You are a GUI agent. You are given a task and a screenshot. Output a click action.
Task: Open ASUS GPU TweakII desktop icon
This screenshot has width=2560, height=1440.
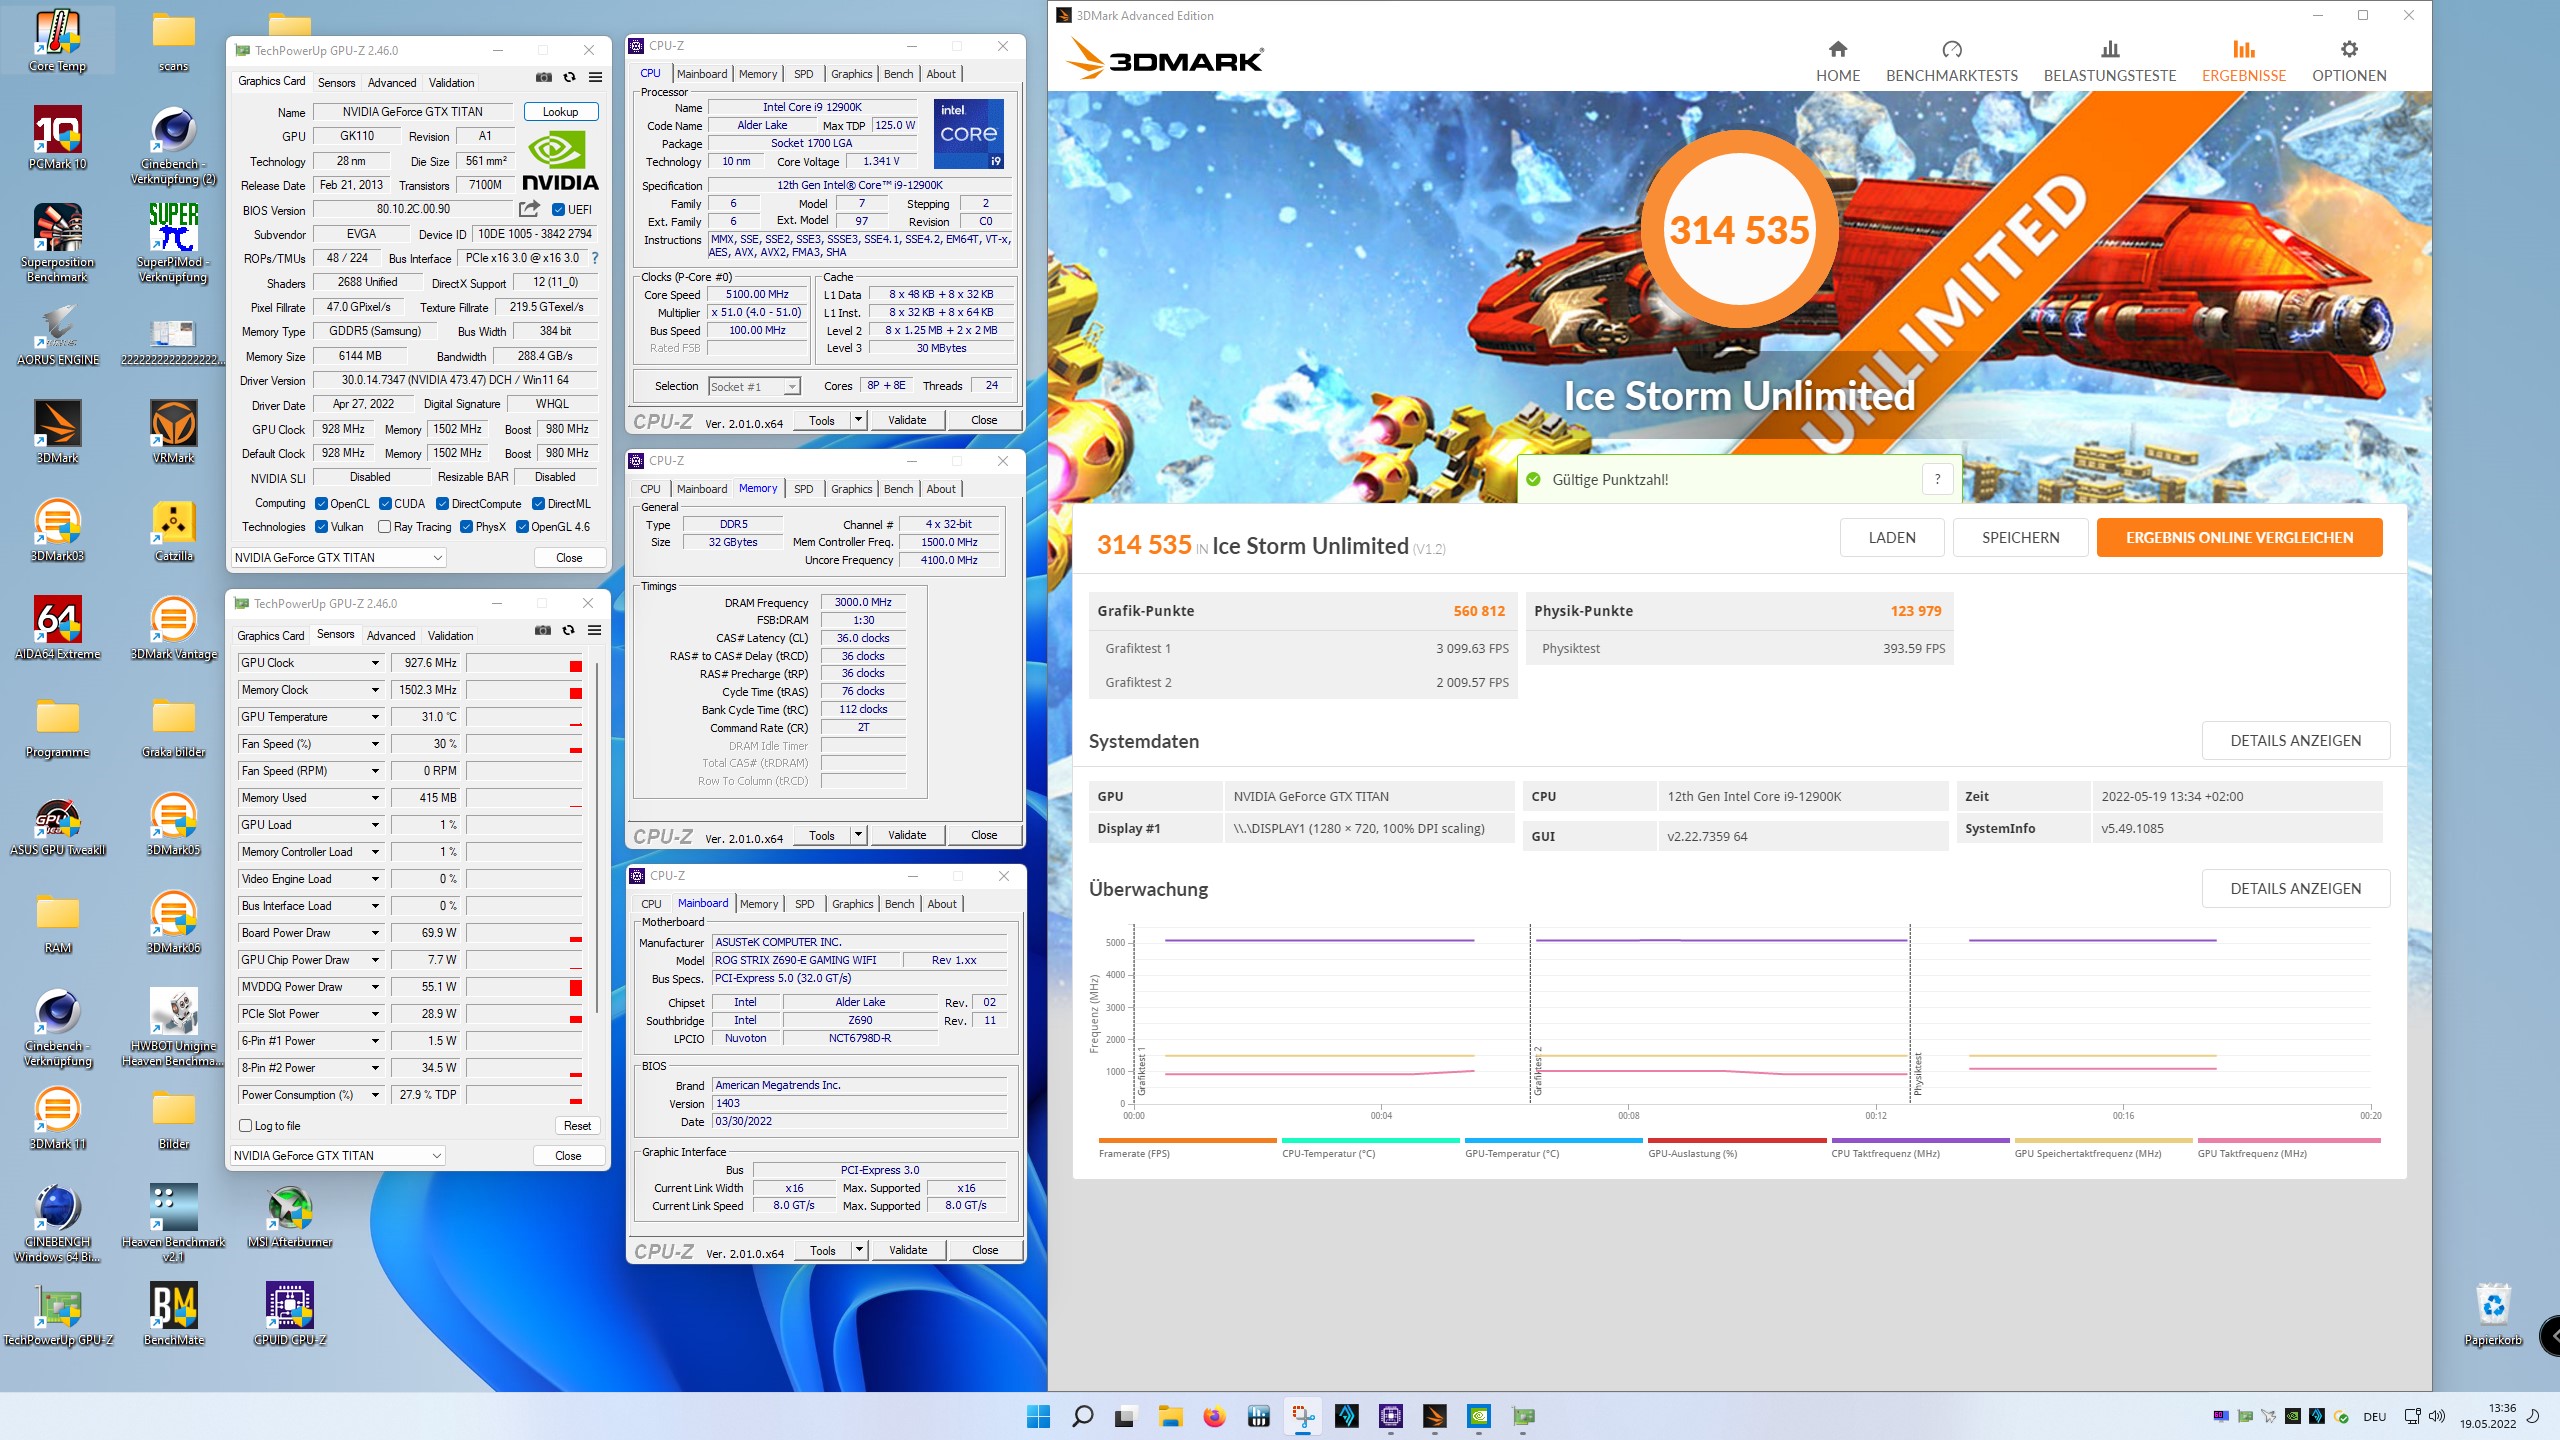click(x=58, y=824)
